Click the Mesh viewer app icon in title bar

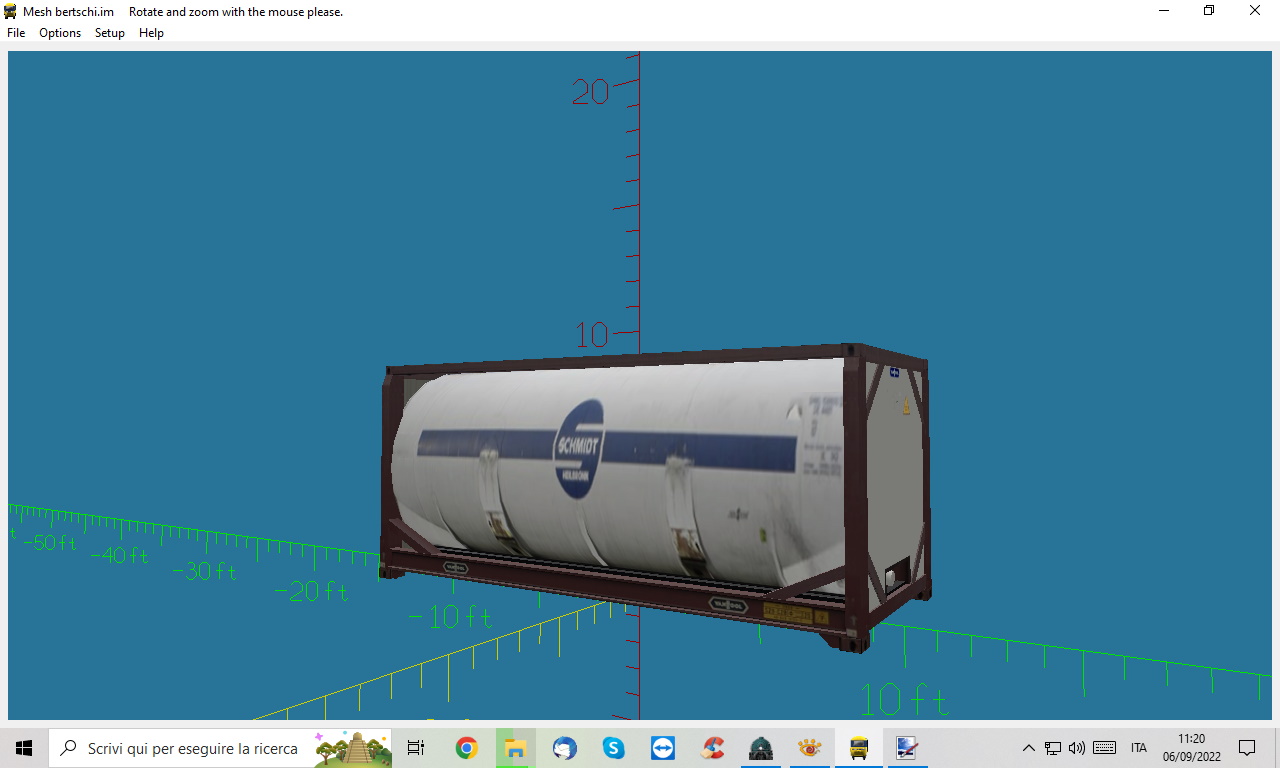(11, 11)
